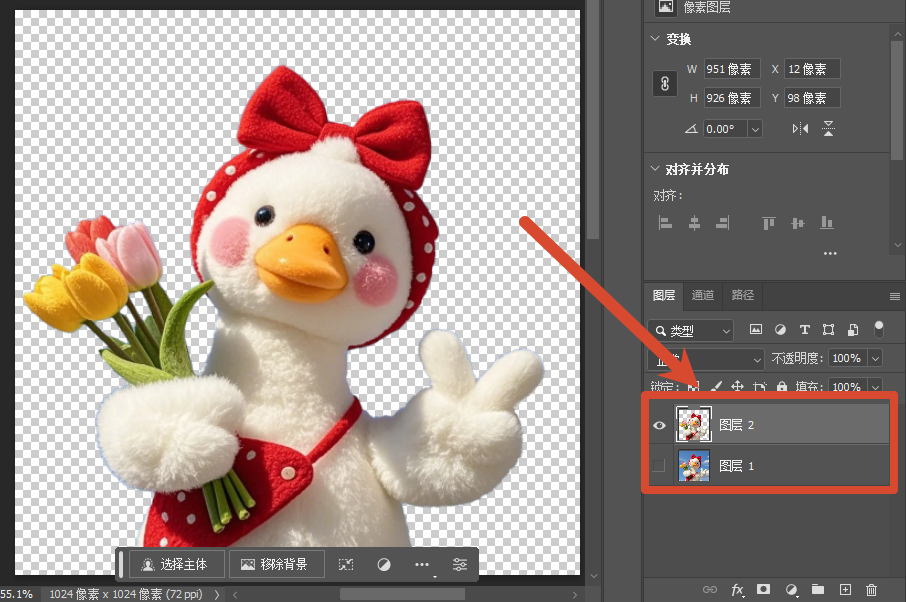The width and height of the screenshot is (906, 602).
Task: Lock layer position with move icon
Action: point(737,386)
